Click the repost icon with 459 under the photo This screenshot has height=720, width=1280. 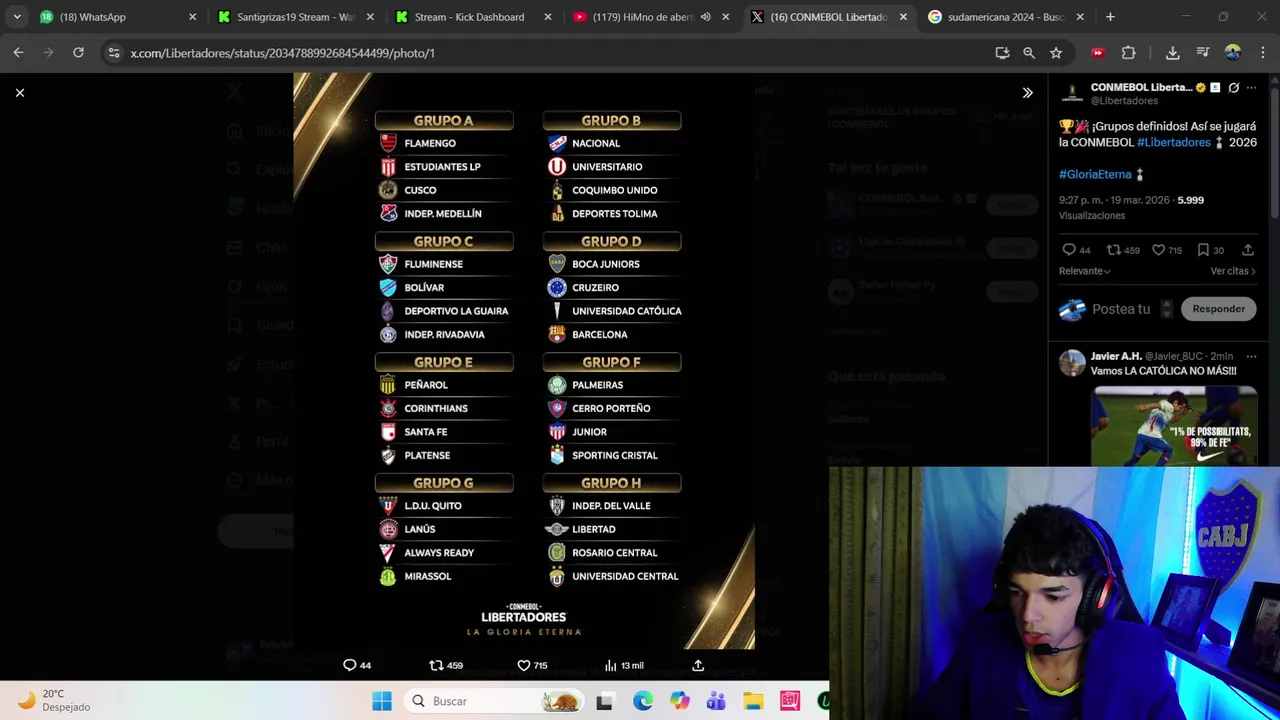[x=445, y=665]
